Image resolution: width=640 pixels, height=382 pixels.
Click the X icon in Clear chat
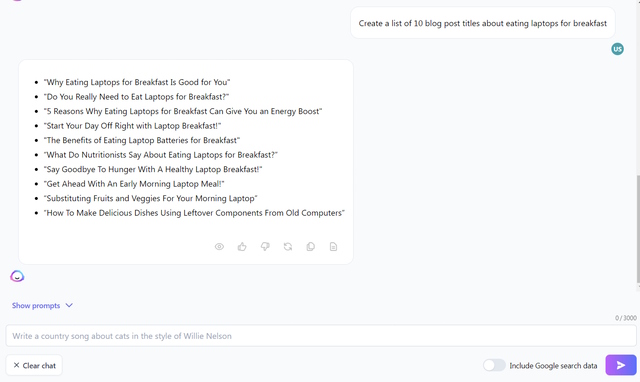coord(16,365)
